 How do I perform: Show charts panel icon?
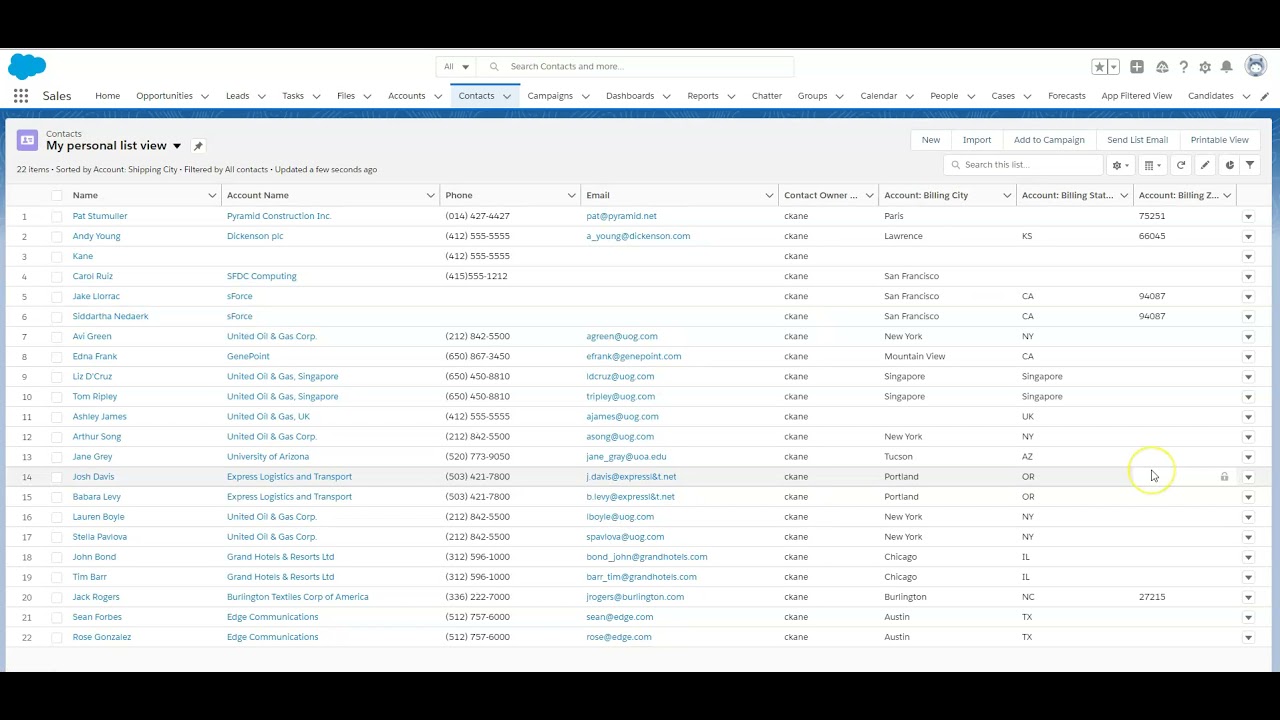pyautogui.click(x=1230, y=165)
